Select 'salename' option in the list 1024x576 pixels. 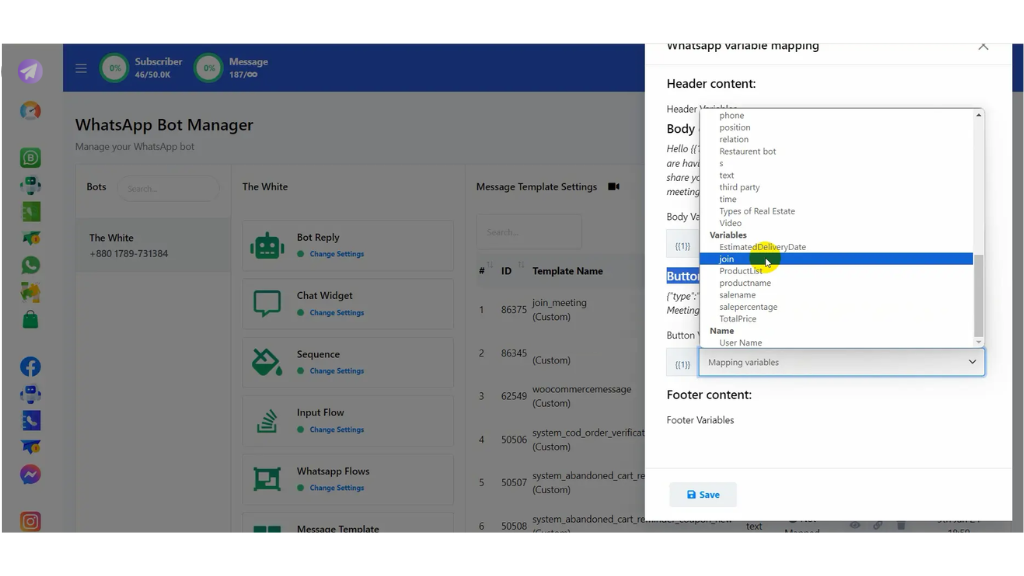pyautogui.click(x=737, y=295)
